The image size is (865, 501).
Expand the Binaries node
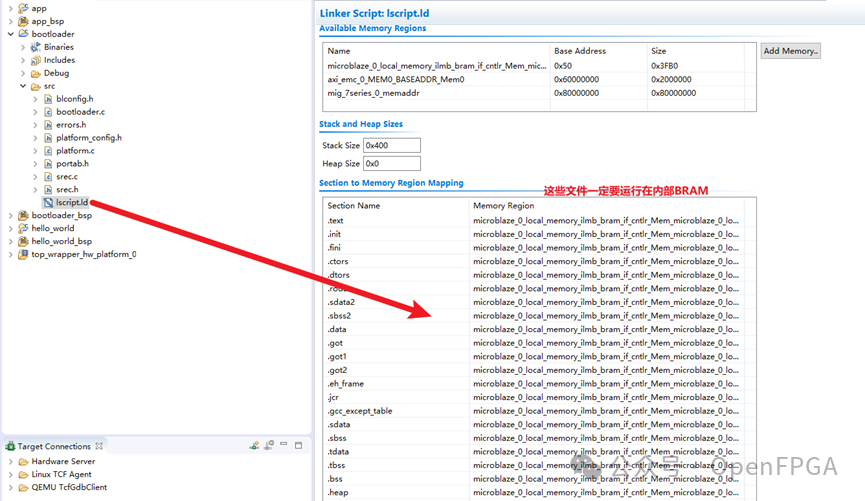23,47
